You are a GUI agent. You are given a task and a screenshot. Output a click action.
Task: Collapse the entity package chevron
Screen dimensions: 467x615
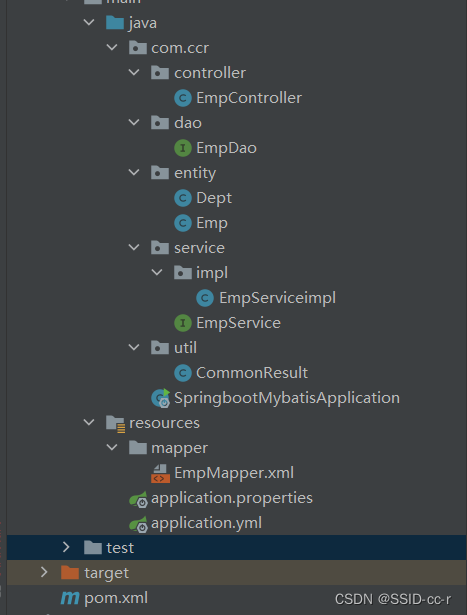(x=134, y=172)
